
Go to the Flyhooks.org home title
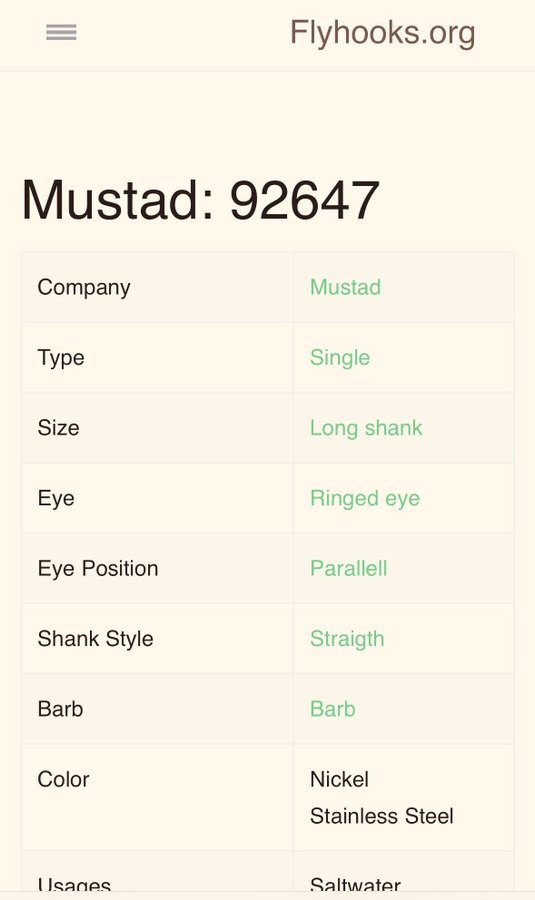click(x=382, y=33)
